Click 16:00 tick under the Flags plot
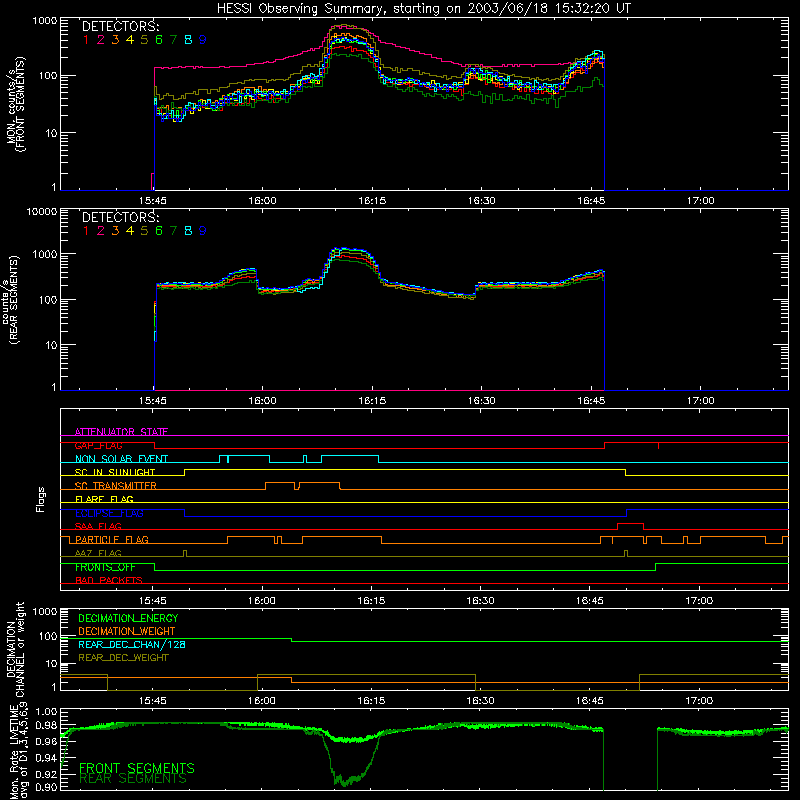The width and height of the screenshot is (800, 800). coord(262,601)
